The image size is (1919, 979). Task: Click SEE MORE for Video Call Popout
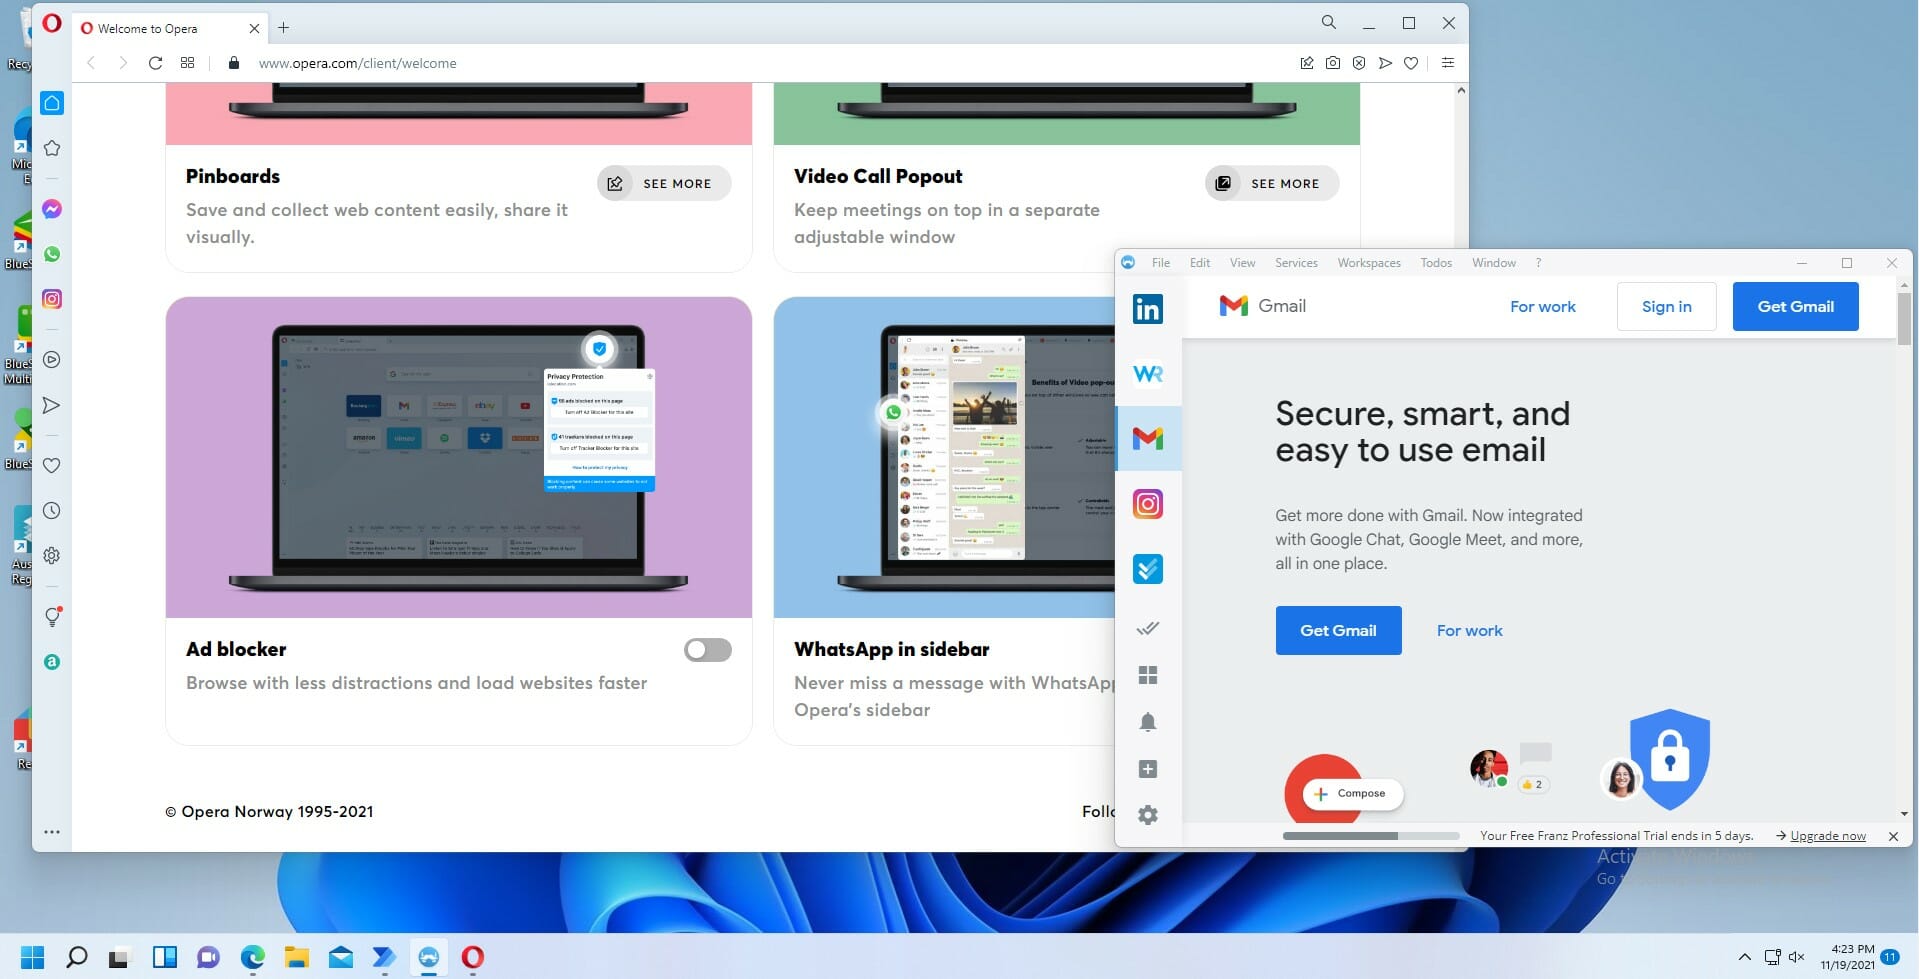pyautogui.click(x=1272, y=183)
